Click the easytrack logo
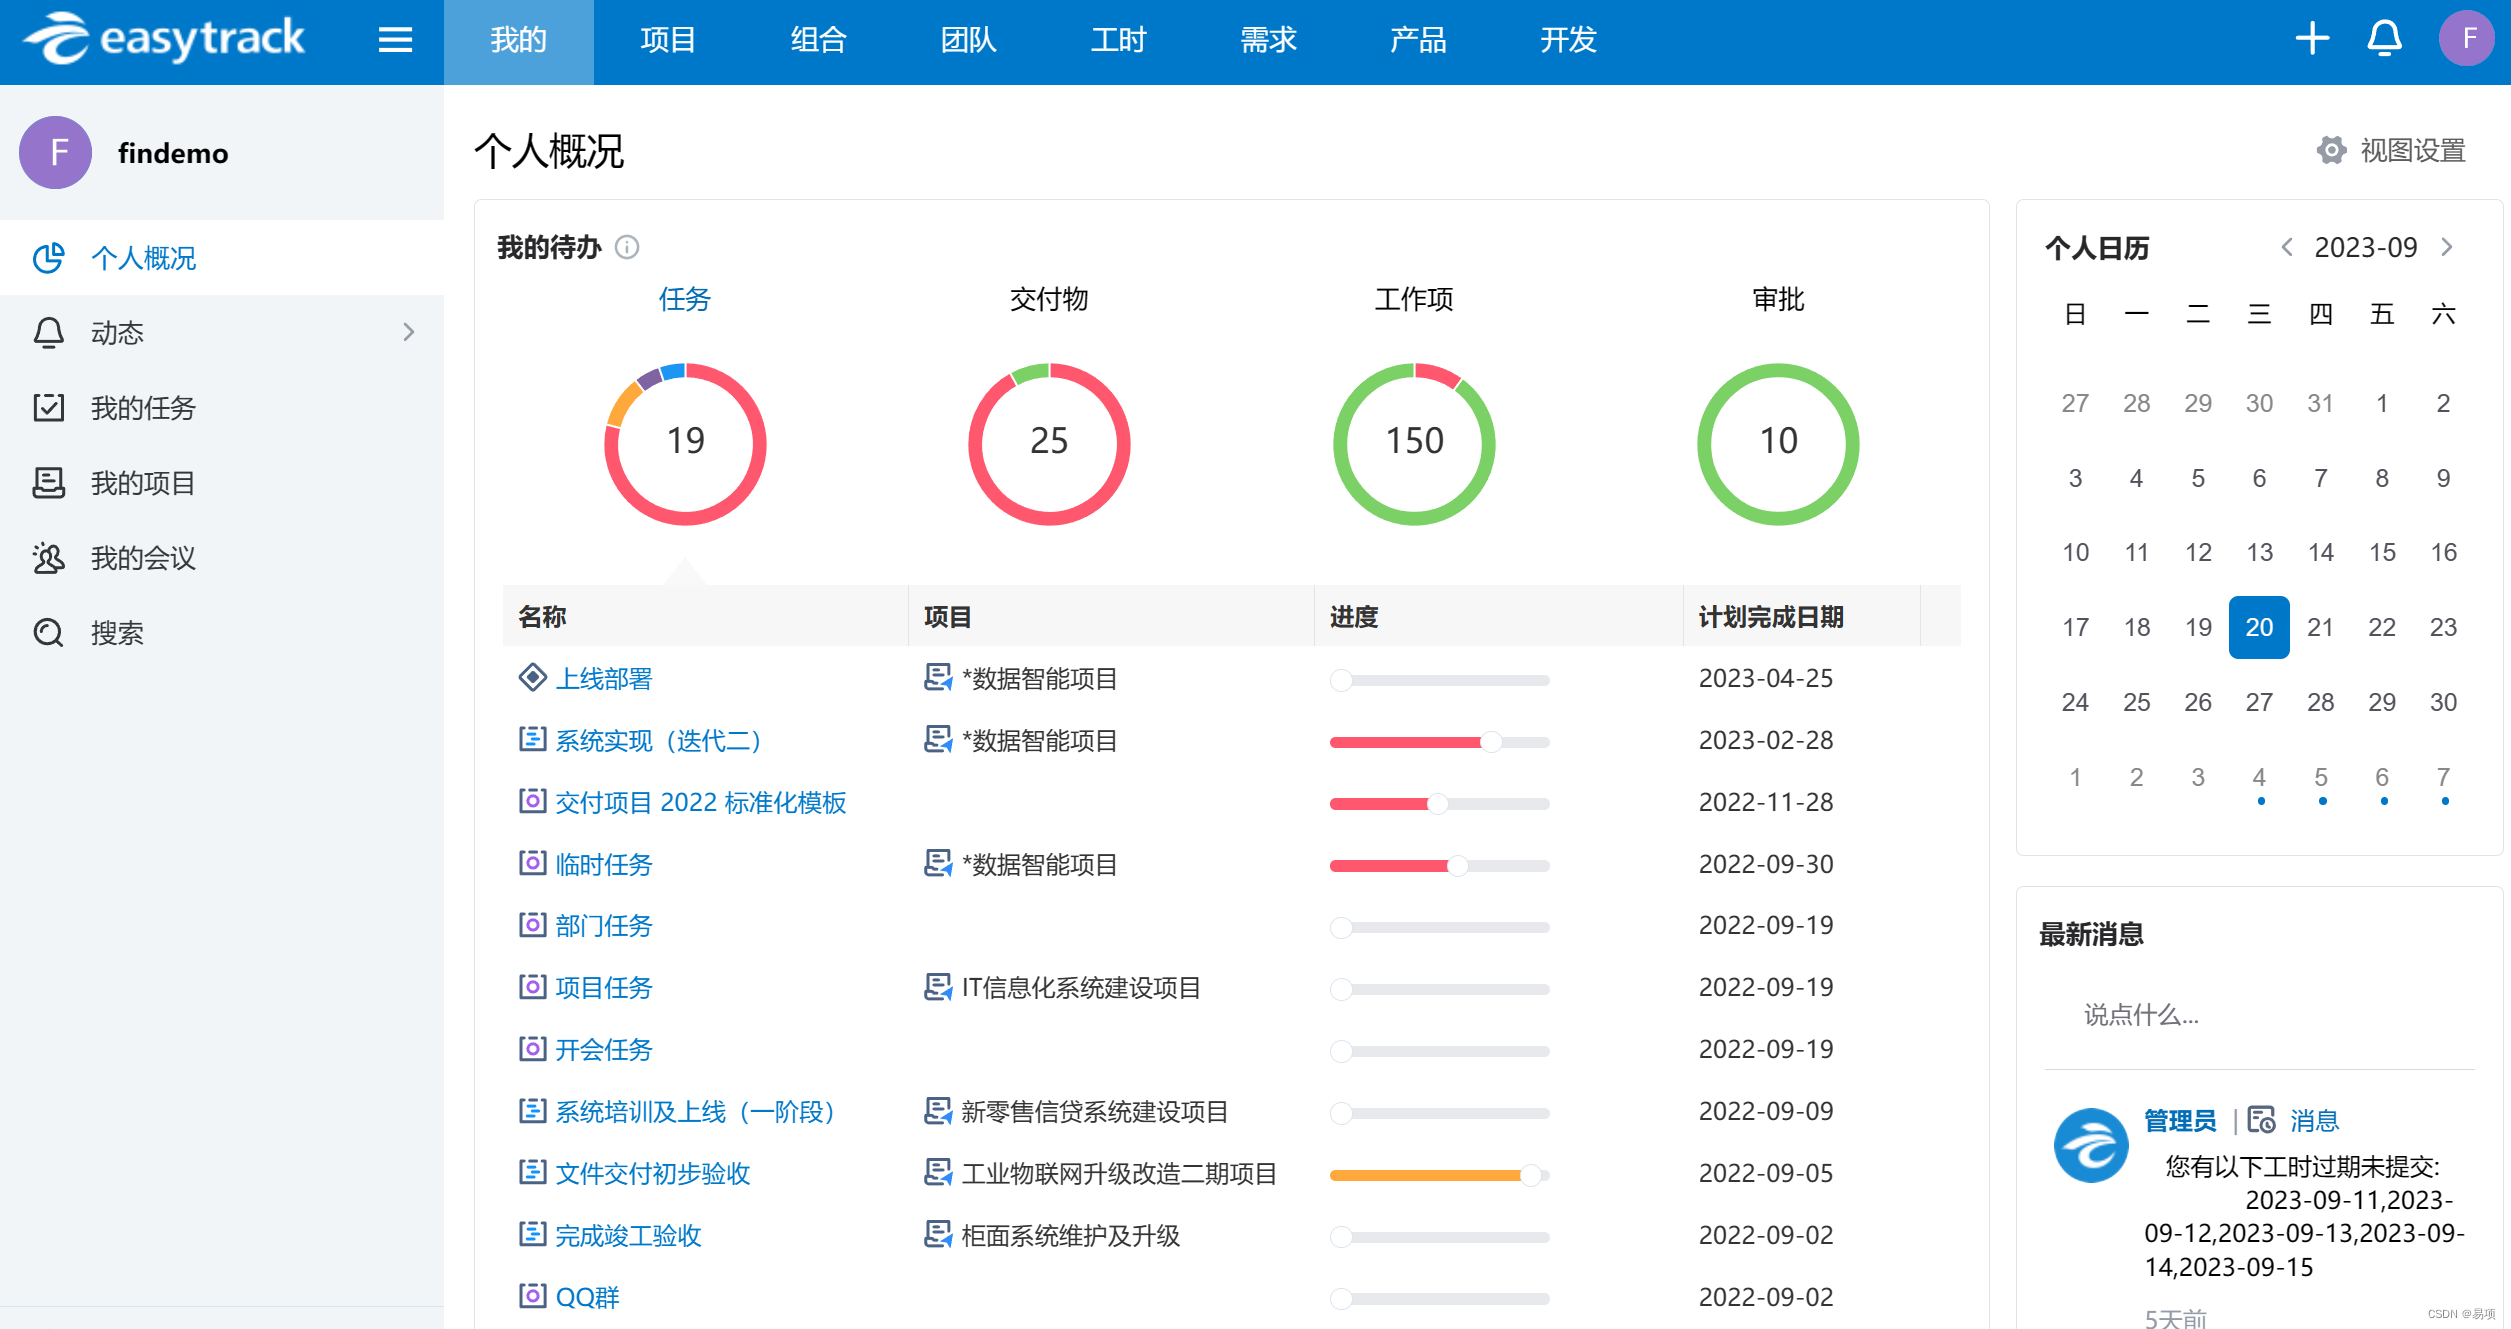Screen dimensions: 2511x1329 (x=164, y=39)
